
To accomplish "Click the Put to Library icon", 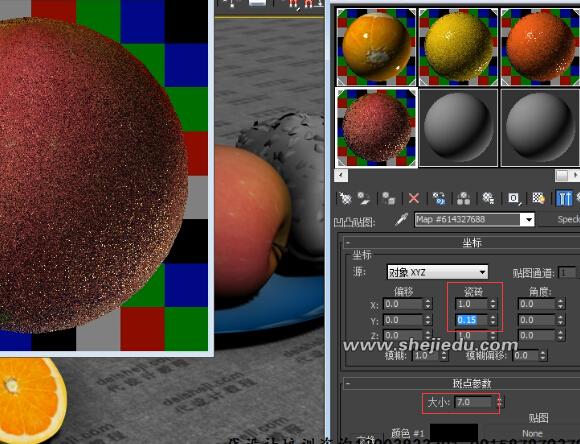I will [x=488, y=199].
